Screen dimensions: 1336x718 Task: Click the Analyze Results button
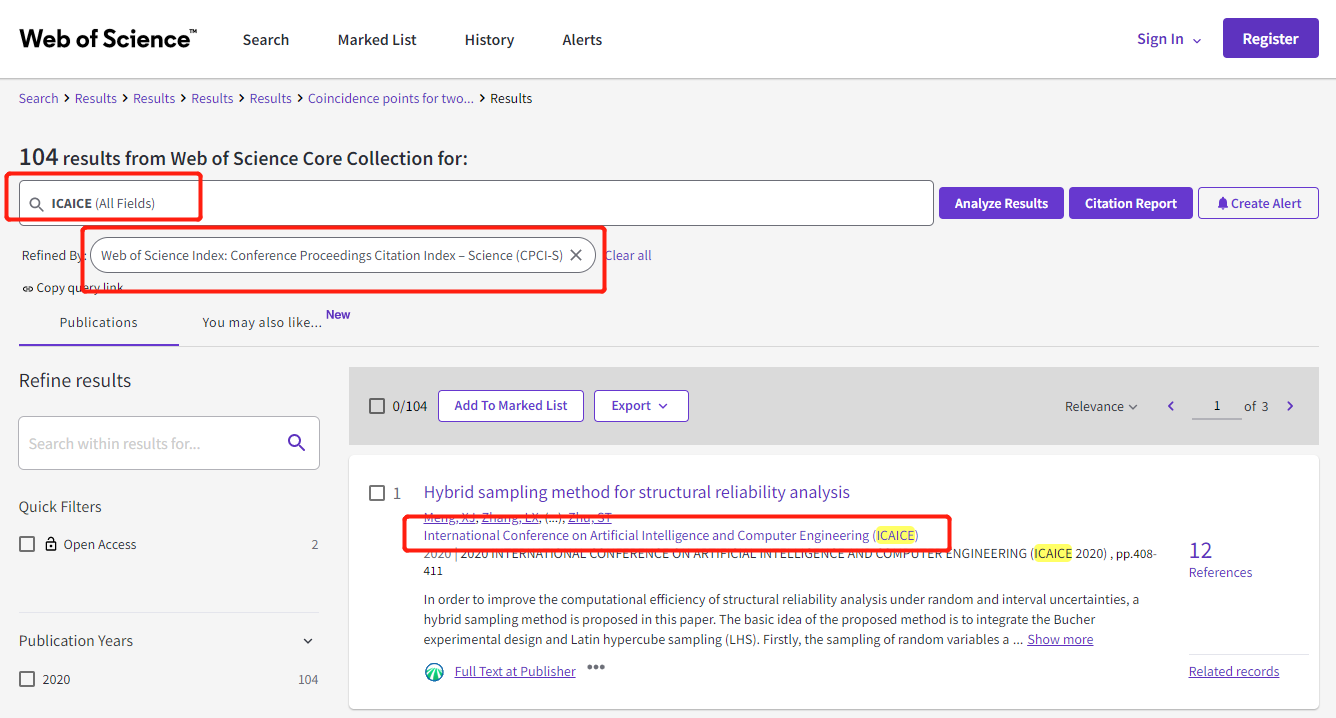(x=1001, y=203)
